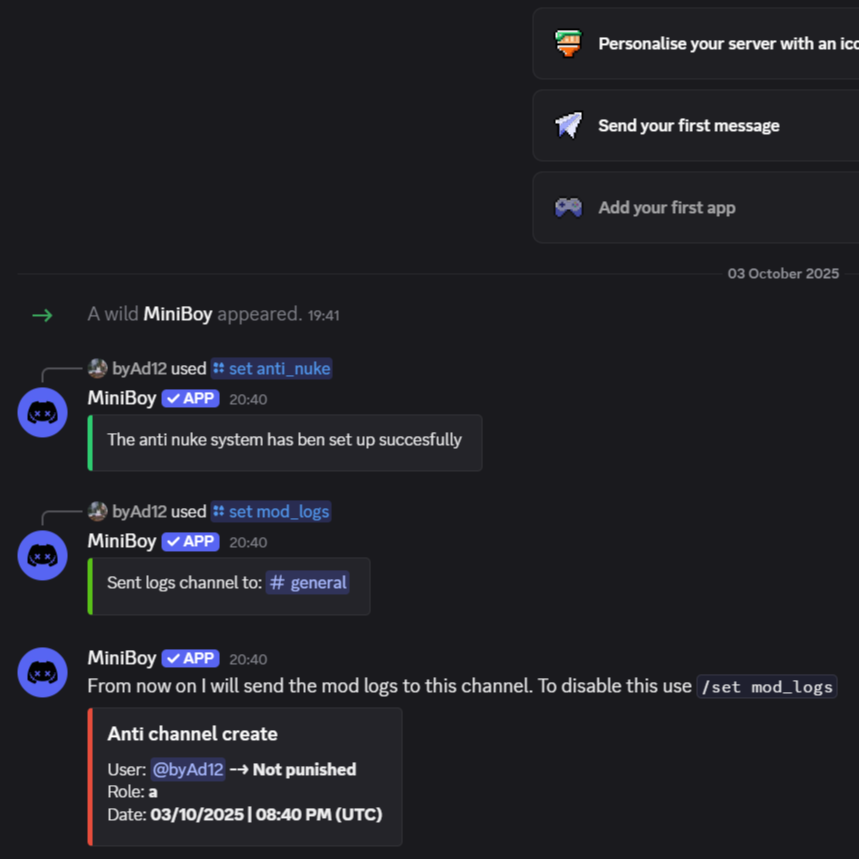This screenshot has width=859, height=859.
Task: Click MiniBoy avatar on logs channel message
Action: pyautogui.click(x=43, y=556)
